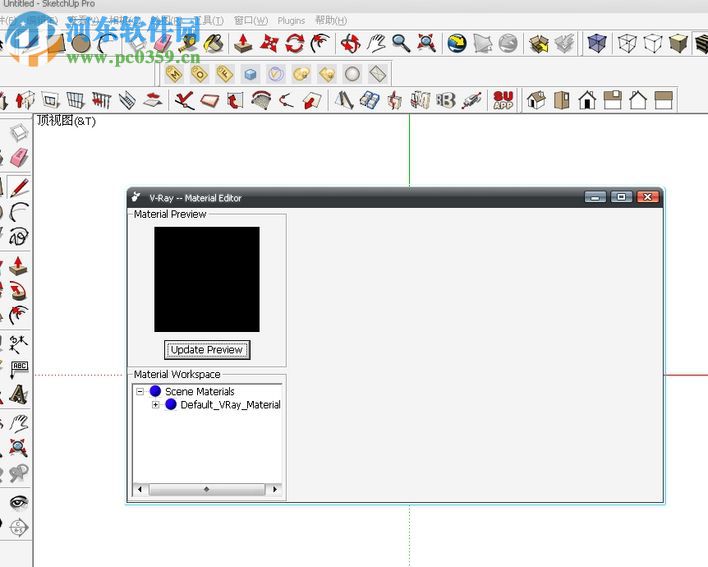Open the 窗口(W) menu
Viewport: 708px width, 567px height.
click(x=251, y=20)
